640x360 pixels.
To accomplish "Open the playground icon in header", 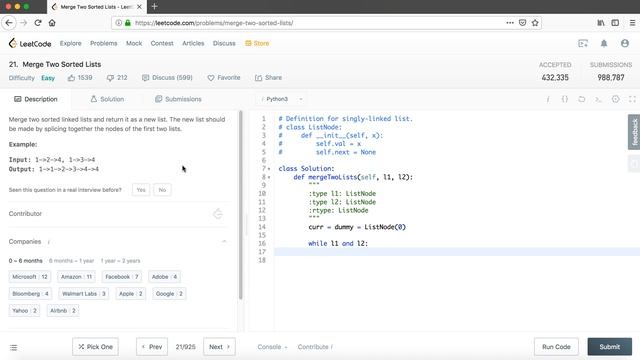I will pyautogui.click(x=583, y=43).
